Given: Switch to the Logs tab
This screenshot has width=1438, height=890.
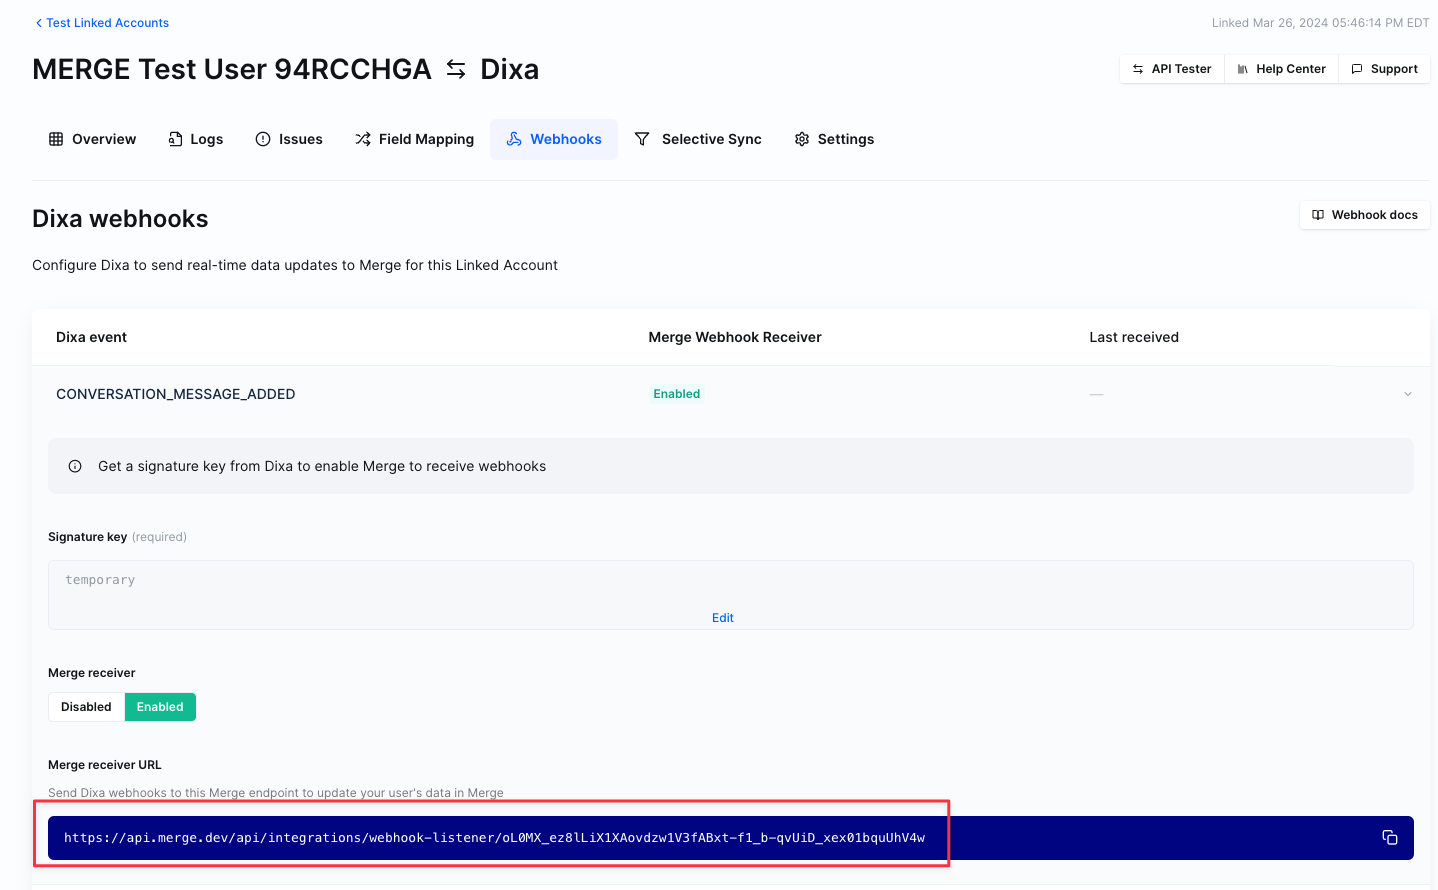Looking at the screenshot, I should click(x=195, y=139).
